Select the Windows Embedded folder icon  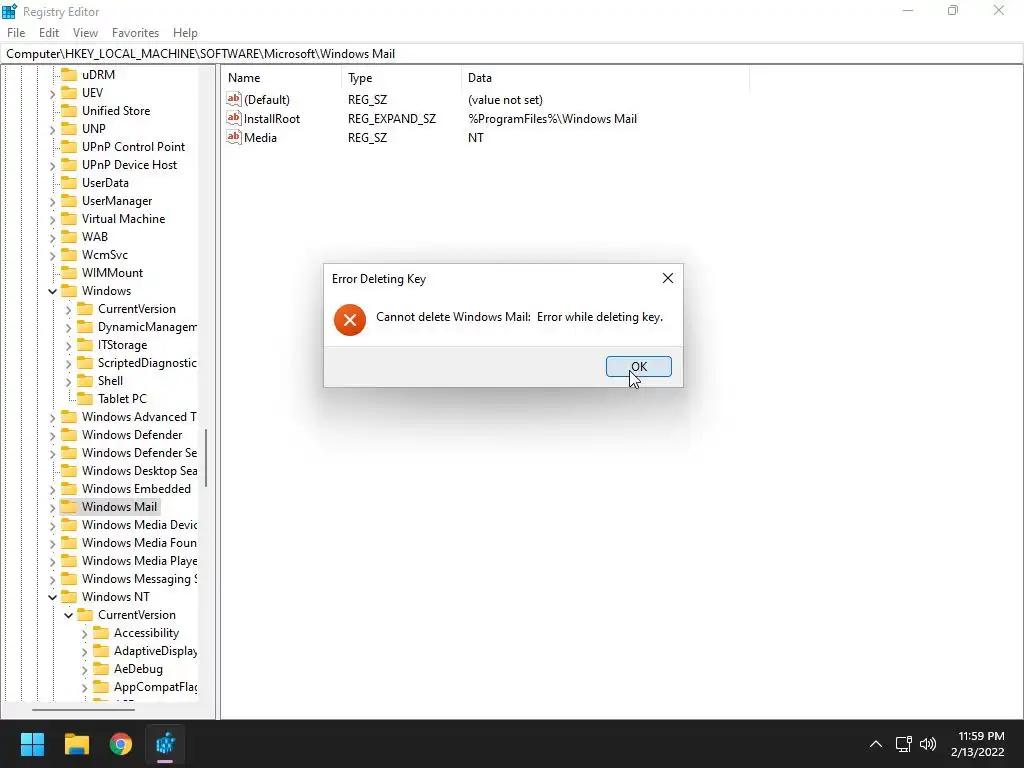tap(69, 488)
